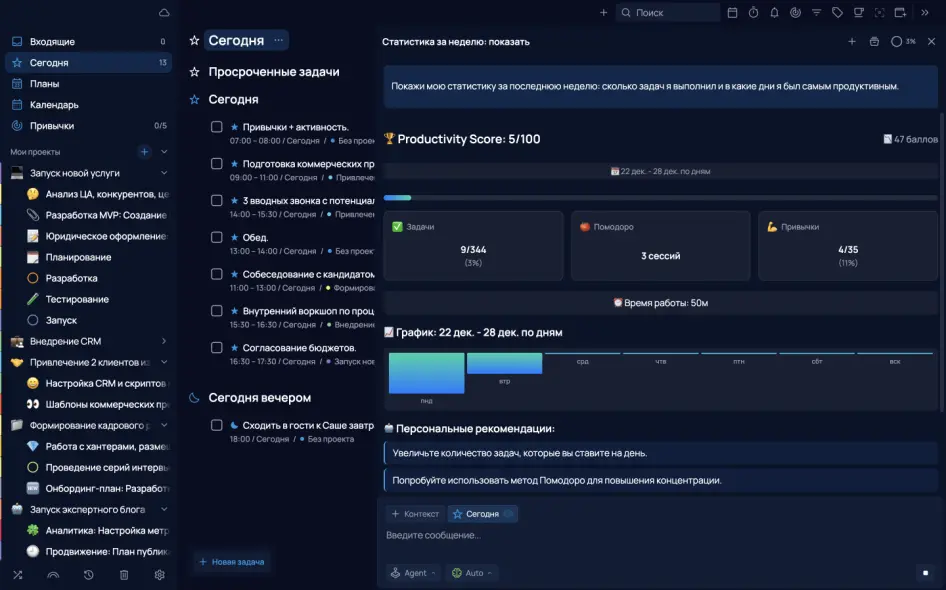Open "Привычки" section in sidebar
This screenshot has width=946, height=590.
pyautogui.click(x=52, y=126)
